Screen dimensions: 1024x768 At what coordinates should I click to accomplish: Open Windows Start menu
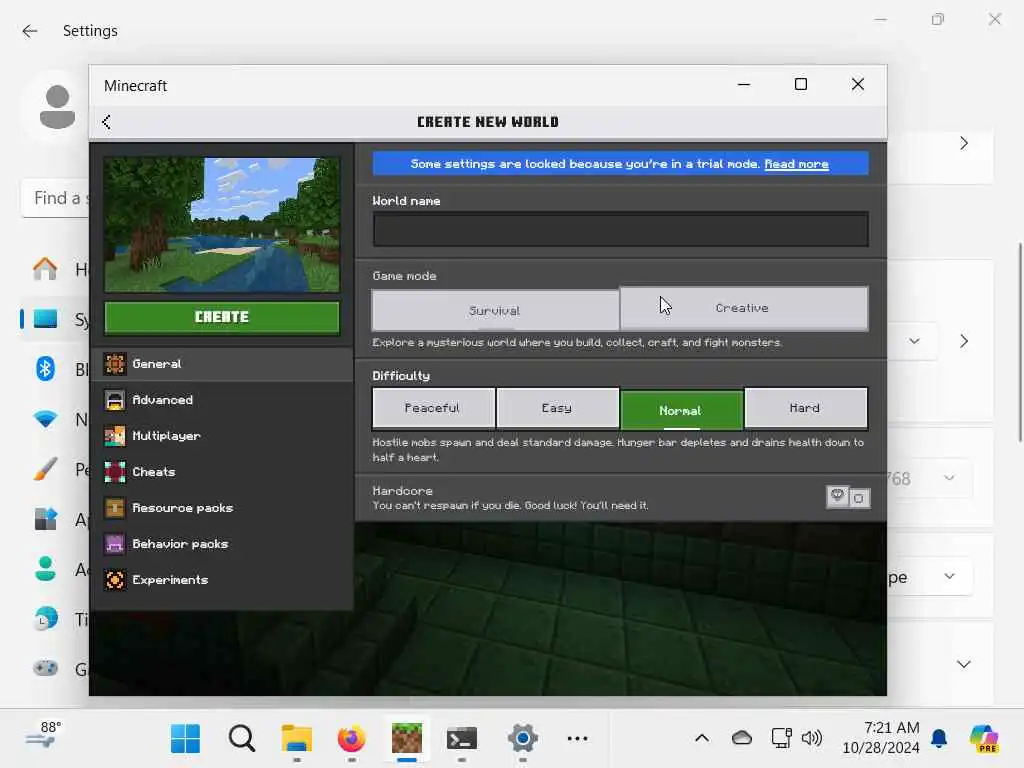[185, 739]
